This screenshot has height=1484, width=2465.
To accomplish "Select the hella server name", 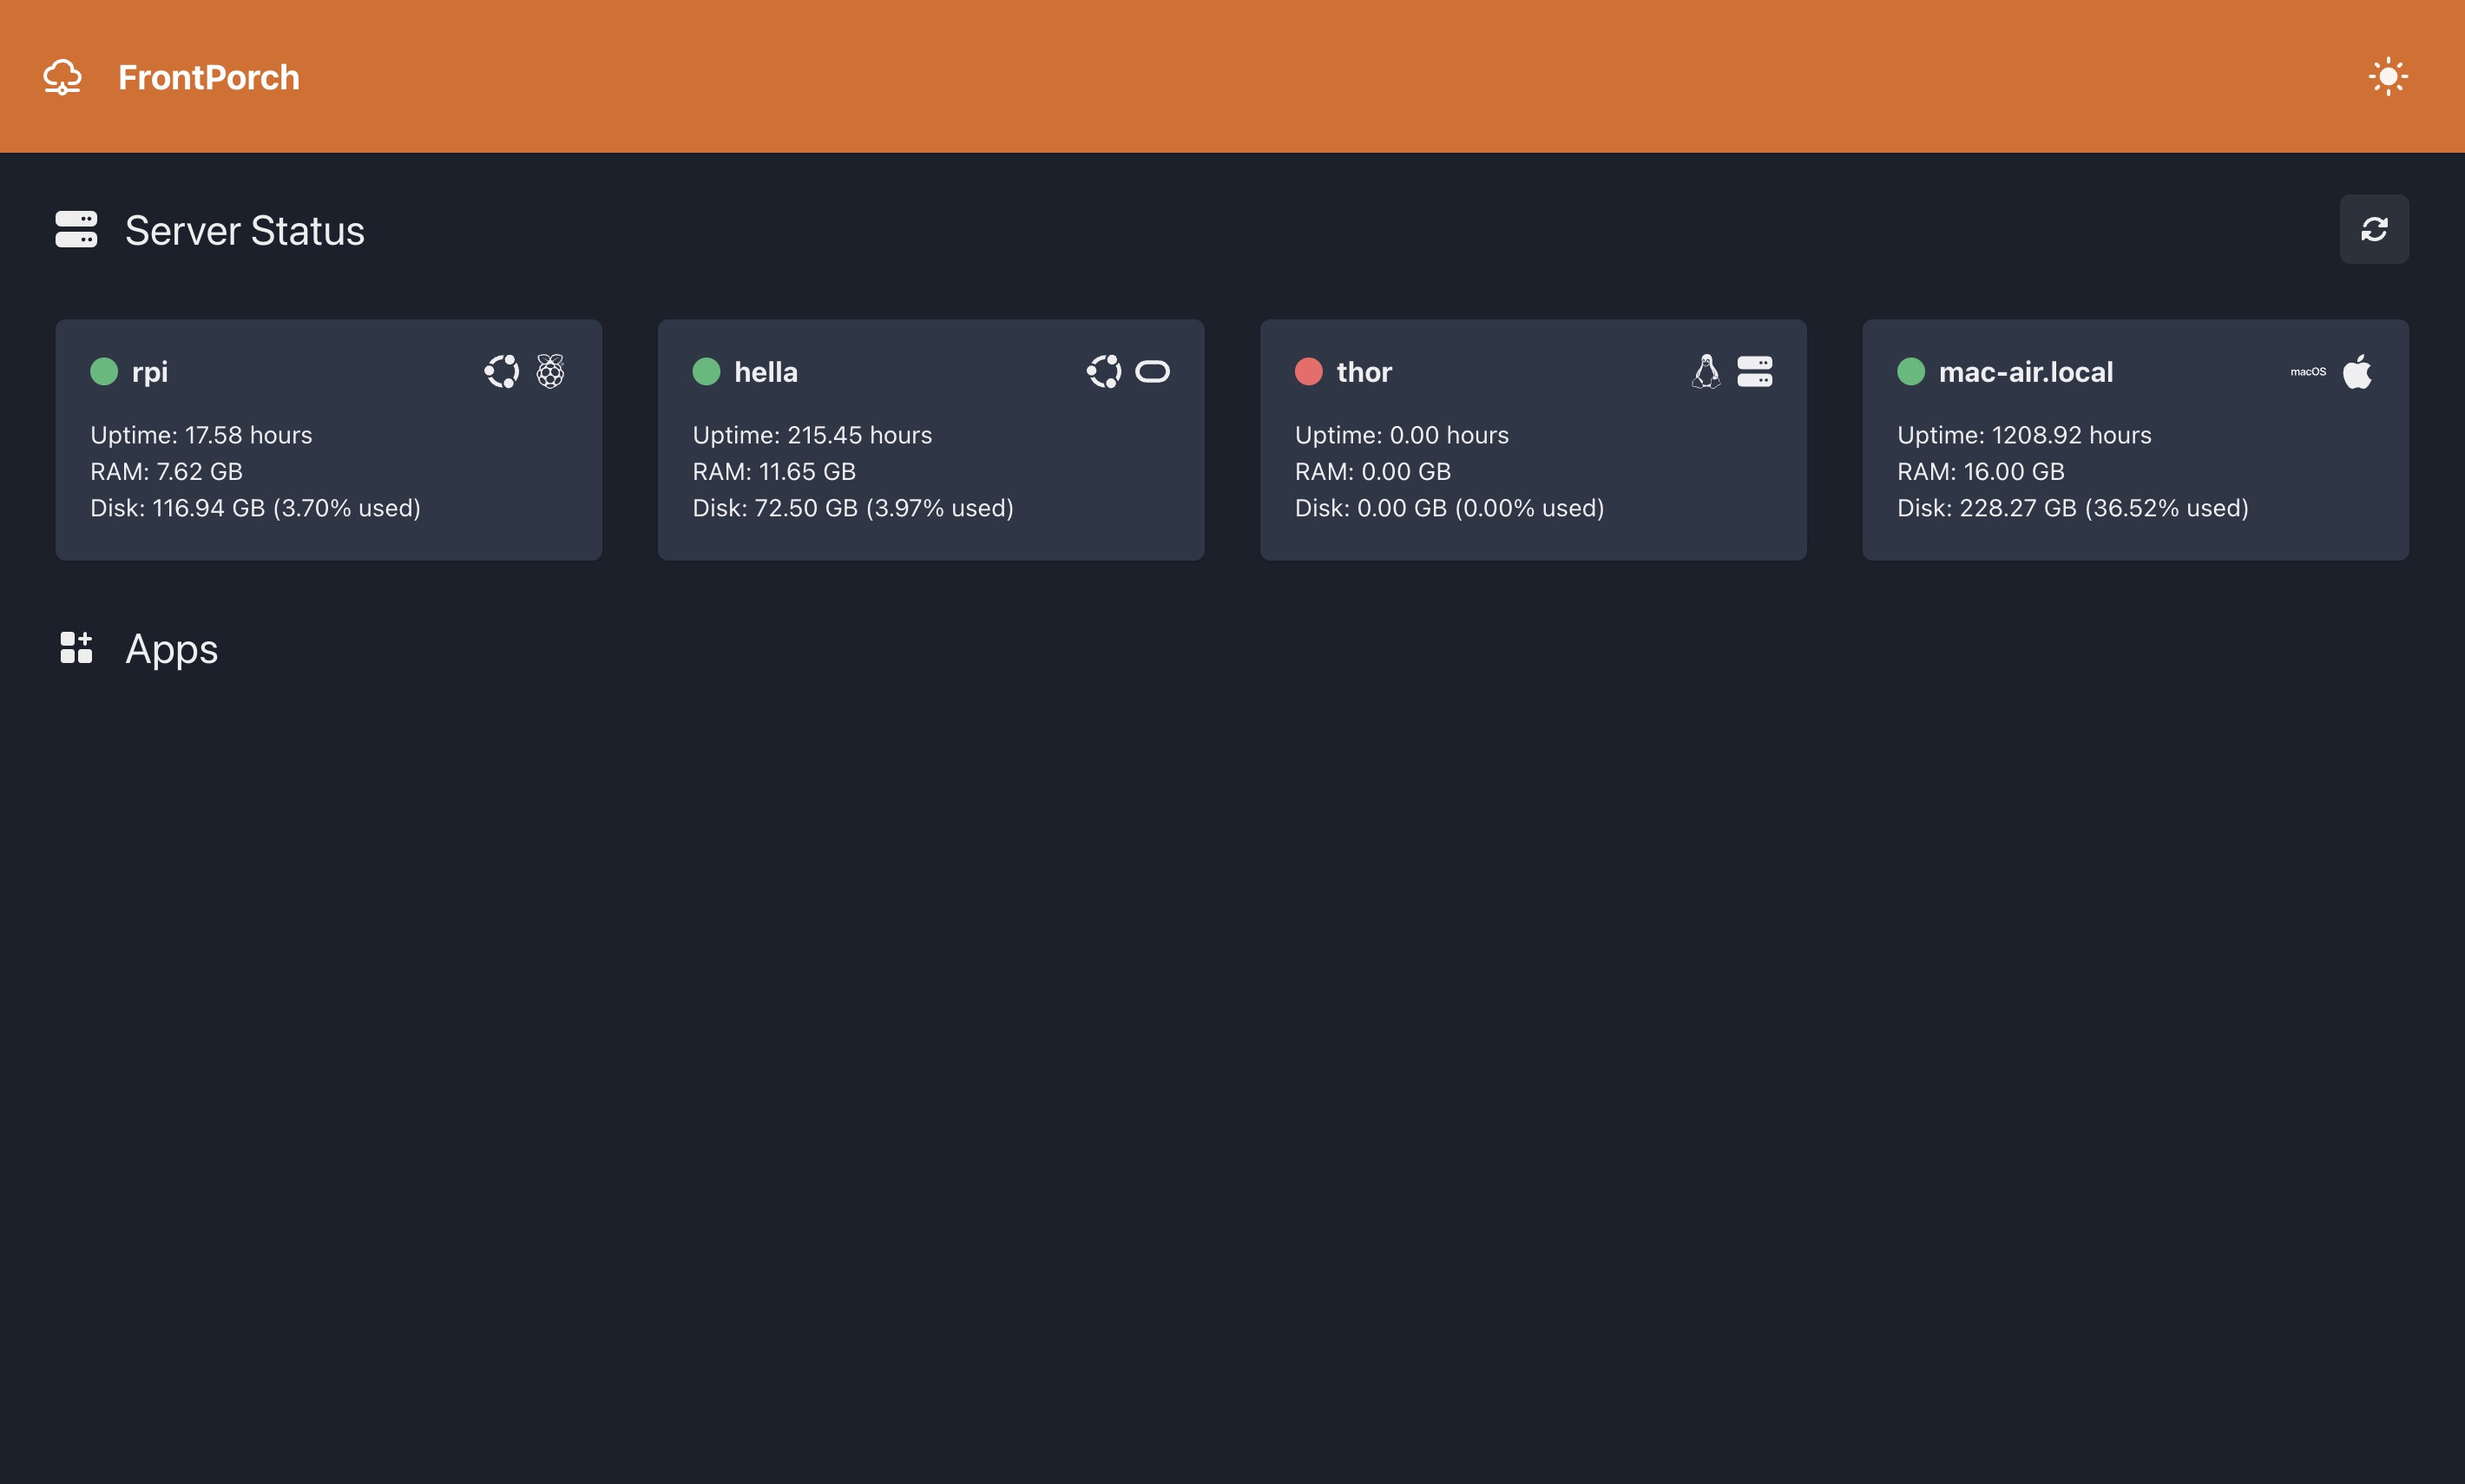I will (x=766, y=372).
